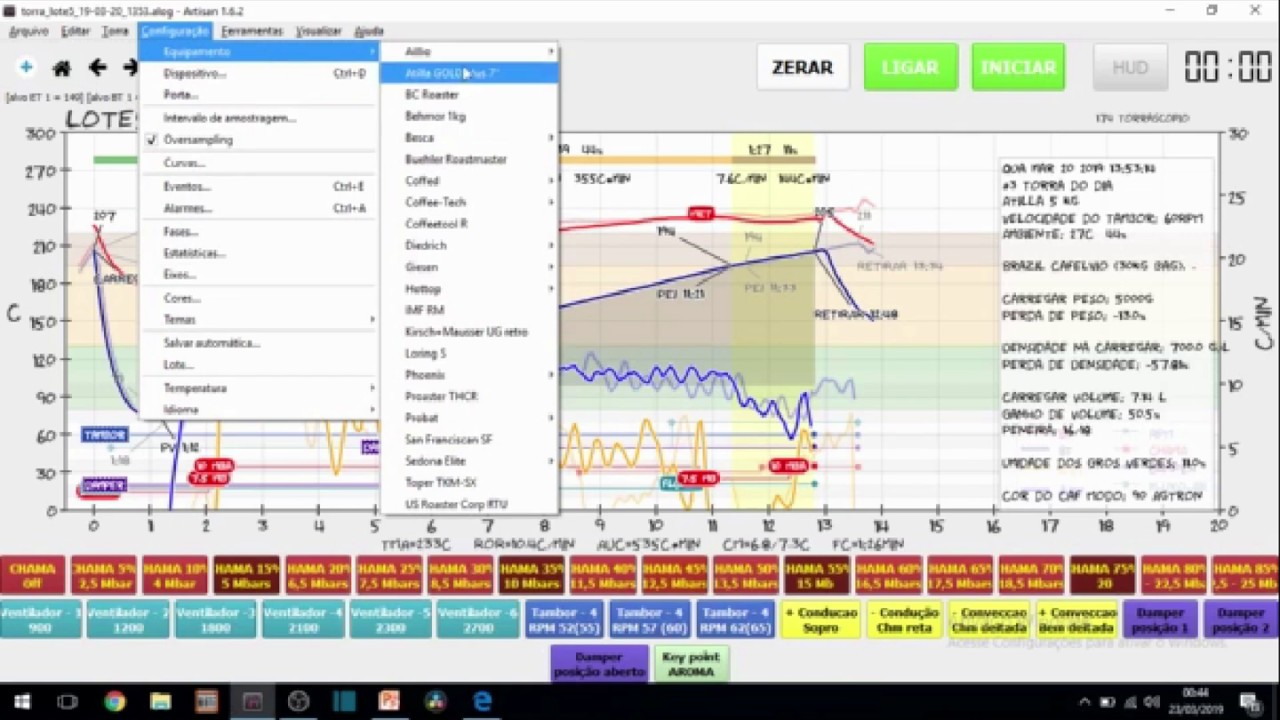The image size is (1280, 720).
Task: Click the blue plus toolbar icon
Action: coord(26,67)
